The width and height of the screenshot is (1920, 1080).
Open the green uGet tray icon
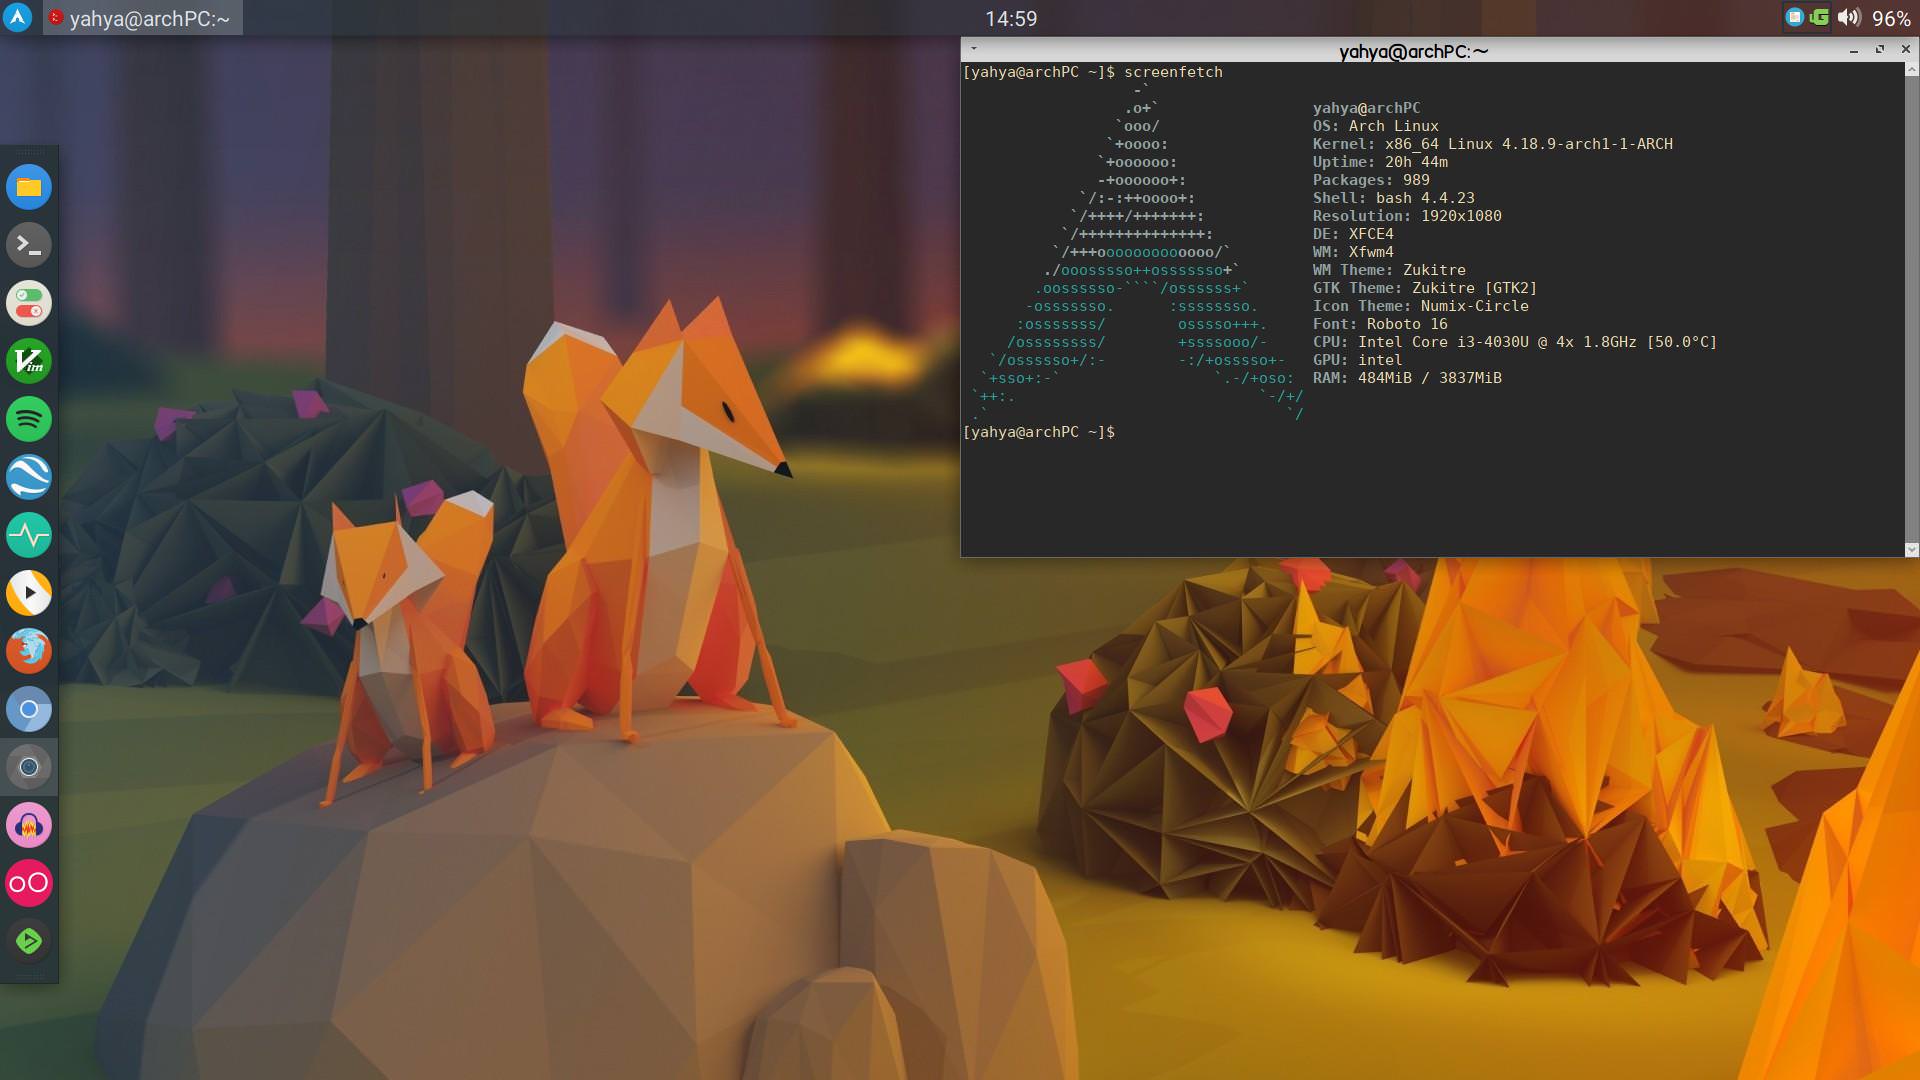[x=1820, y=17]
